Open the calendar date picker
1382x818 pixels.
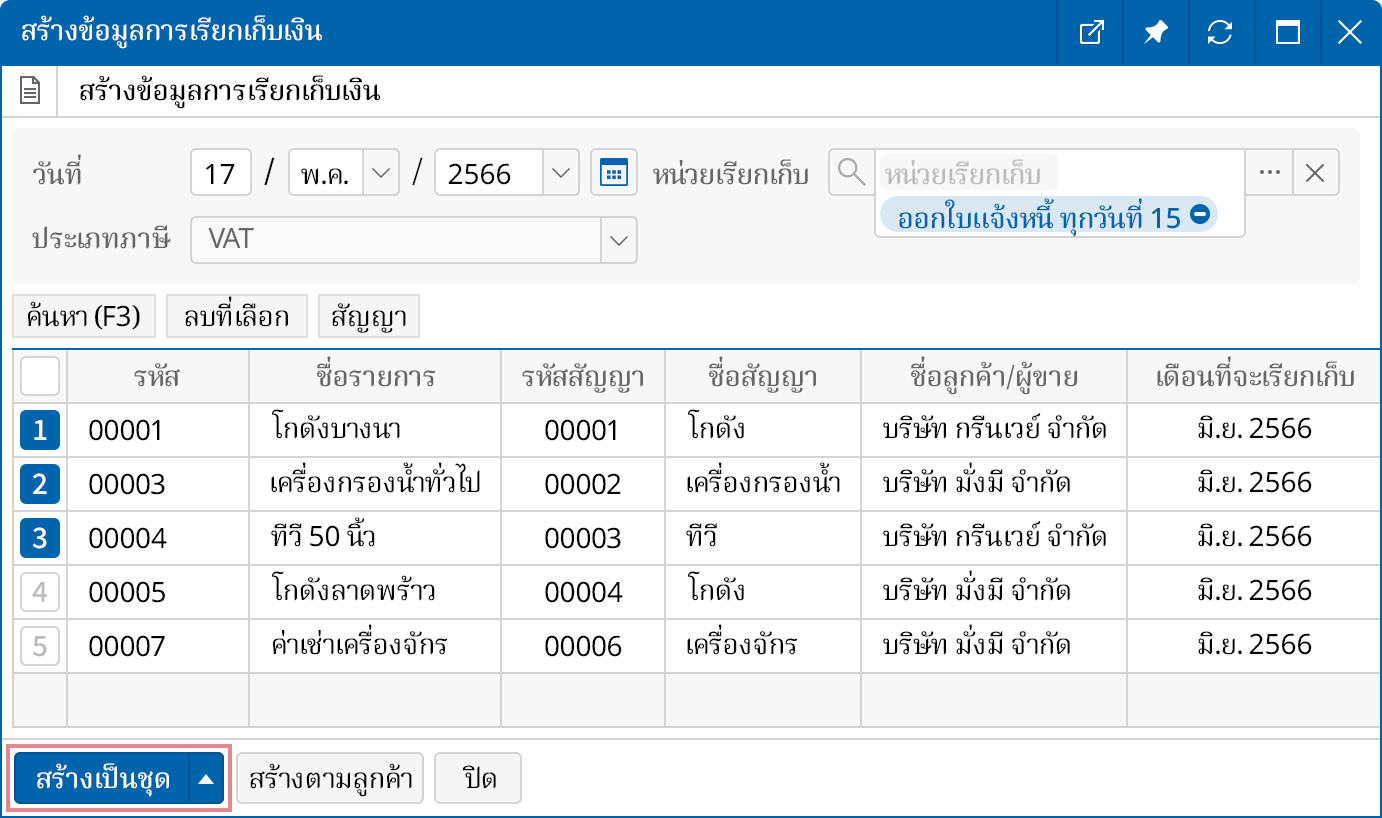[613, 172]
